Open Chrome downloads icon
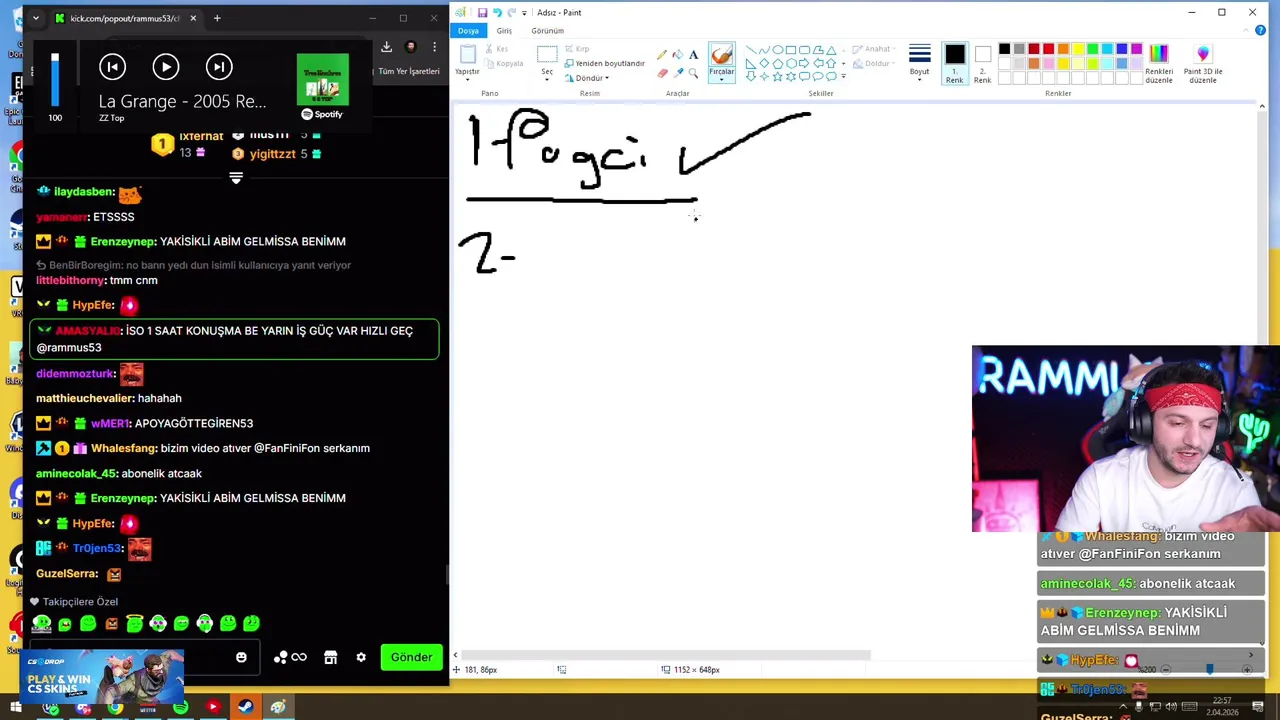Viewport: 1280px width, 720px height. [387, 46]
